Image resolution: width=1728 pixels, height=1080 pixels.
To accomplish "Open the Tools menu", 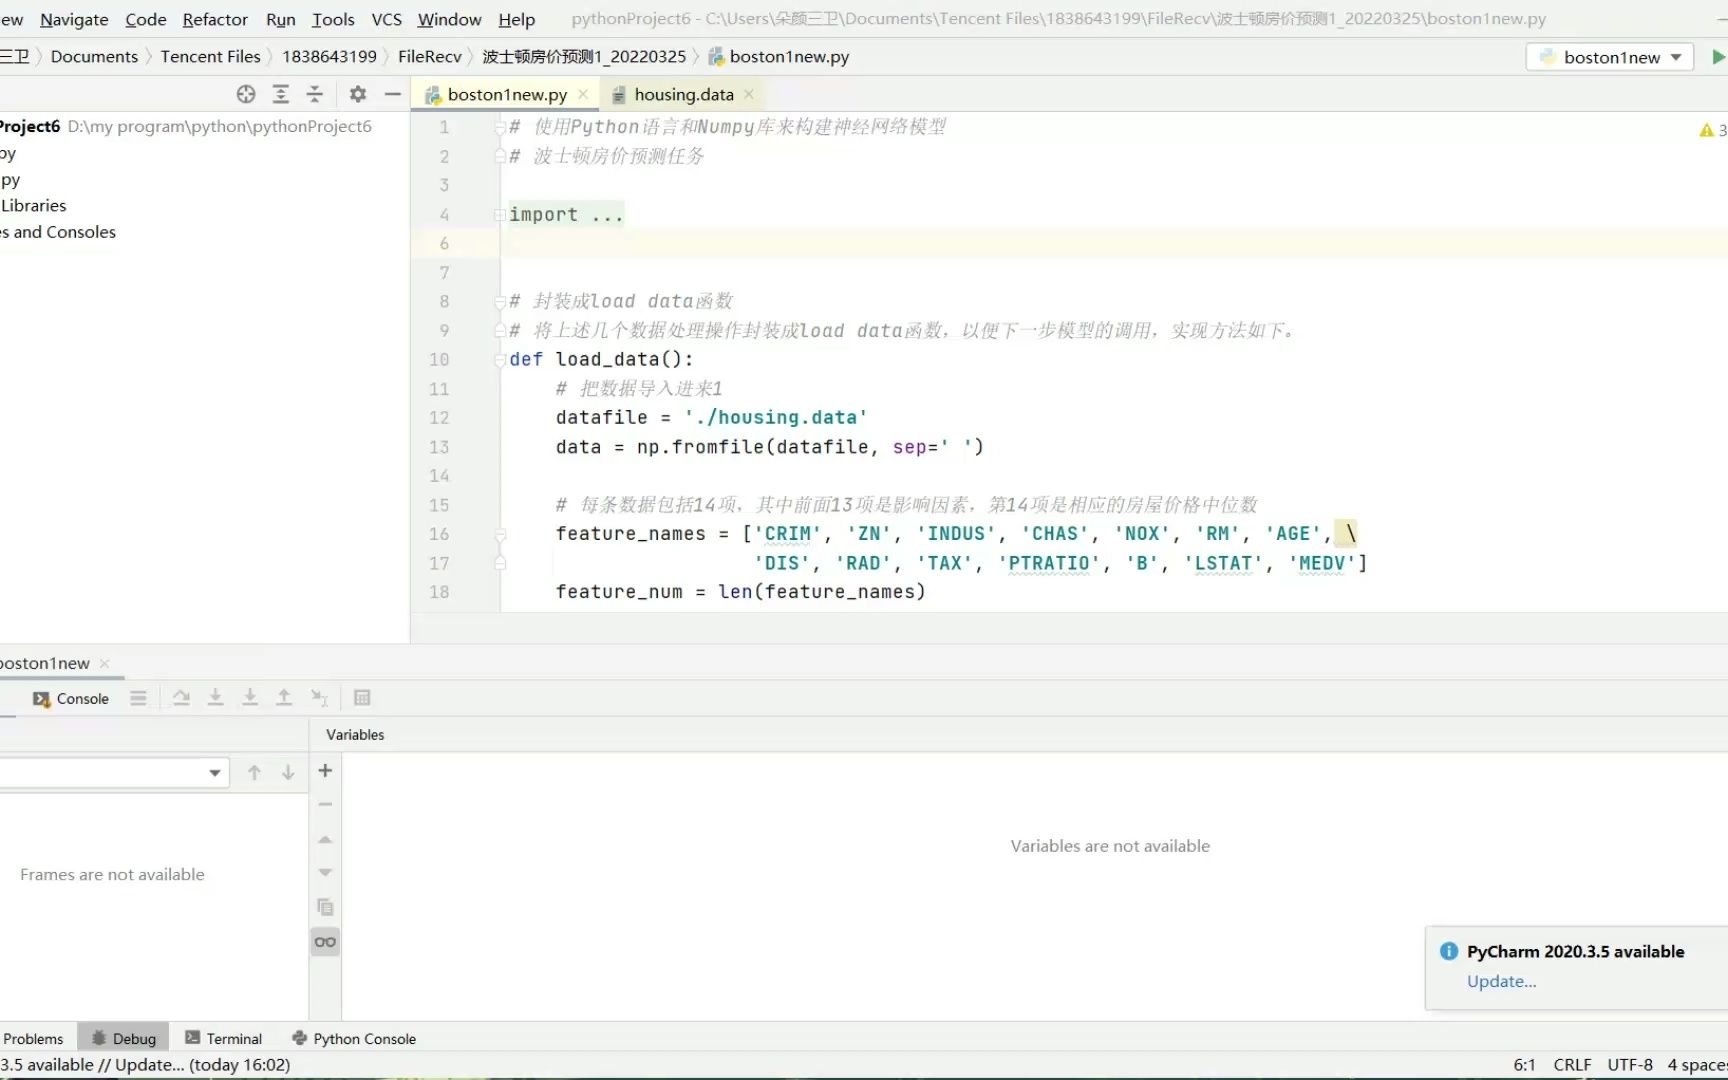I will click(x=333, y=19).
